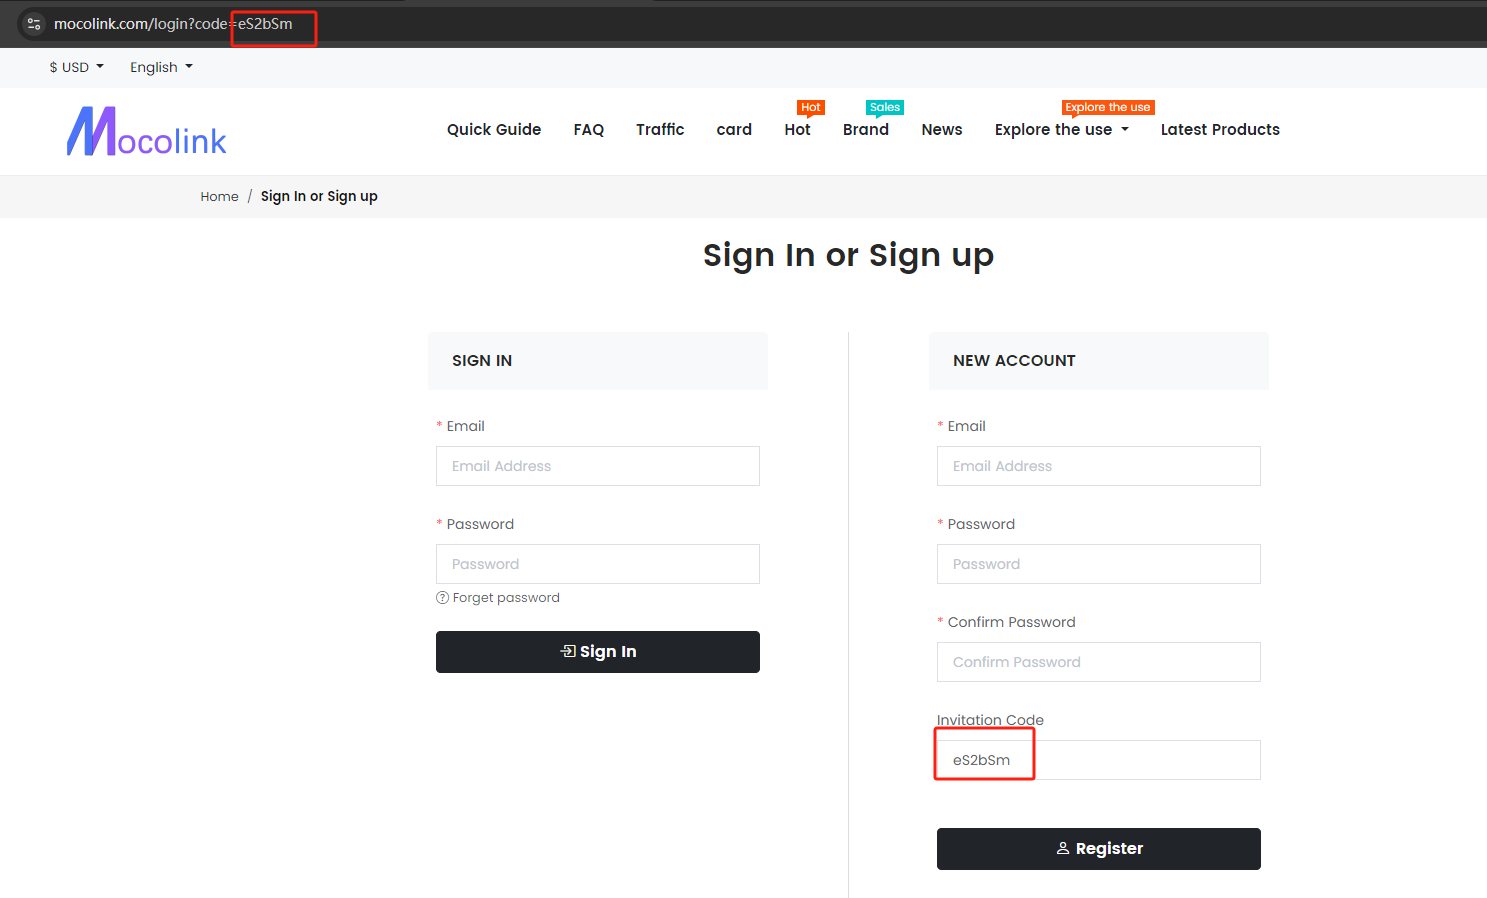Navigate to Latest Products
The image size is (1487, 898).
pyautogui.click(x=1219, y=130)
